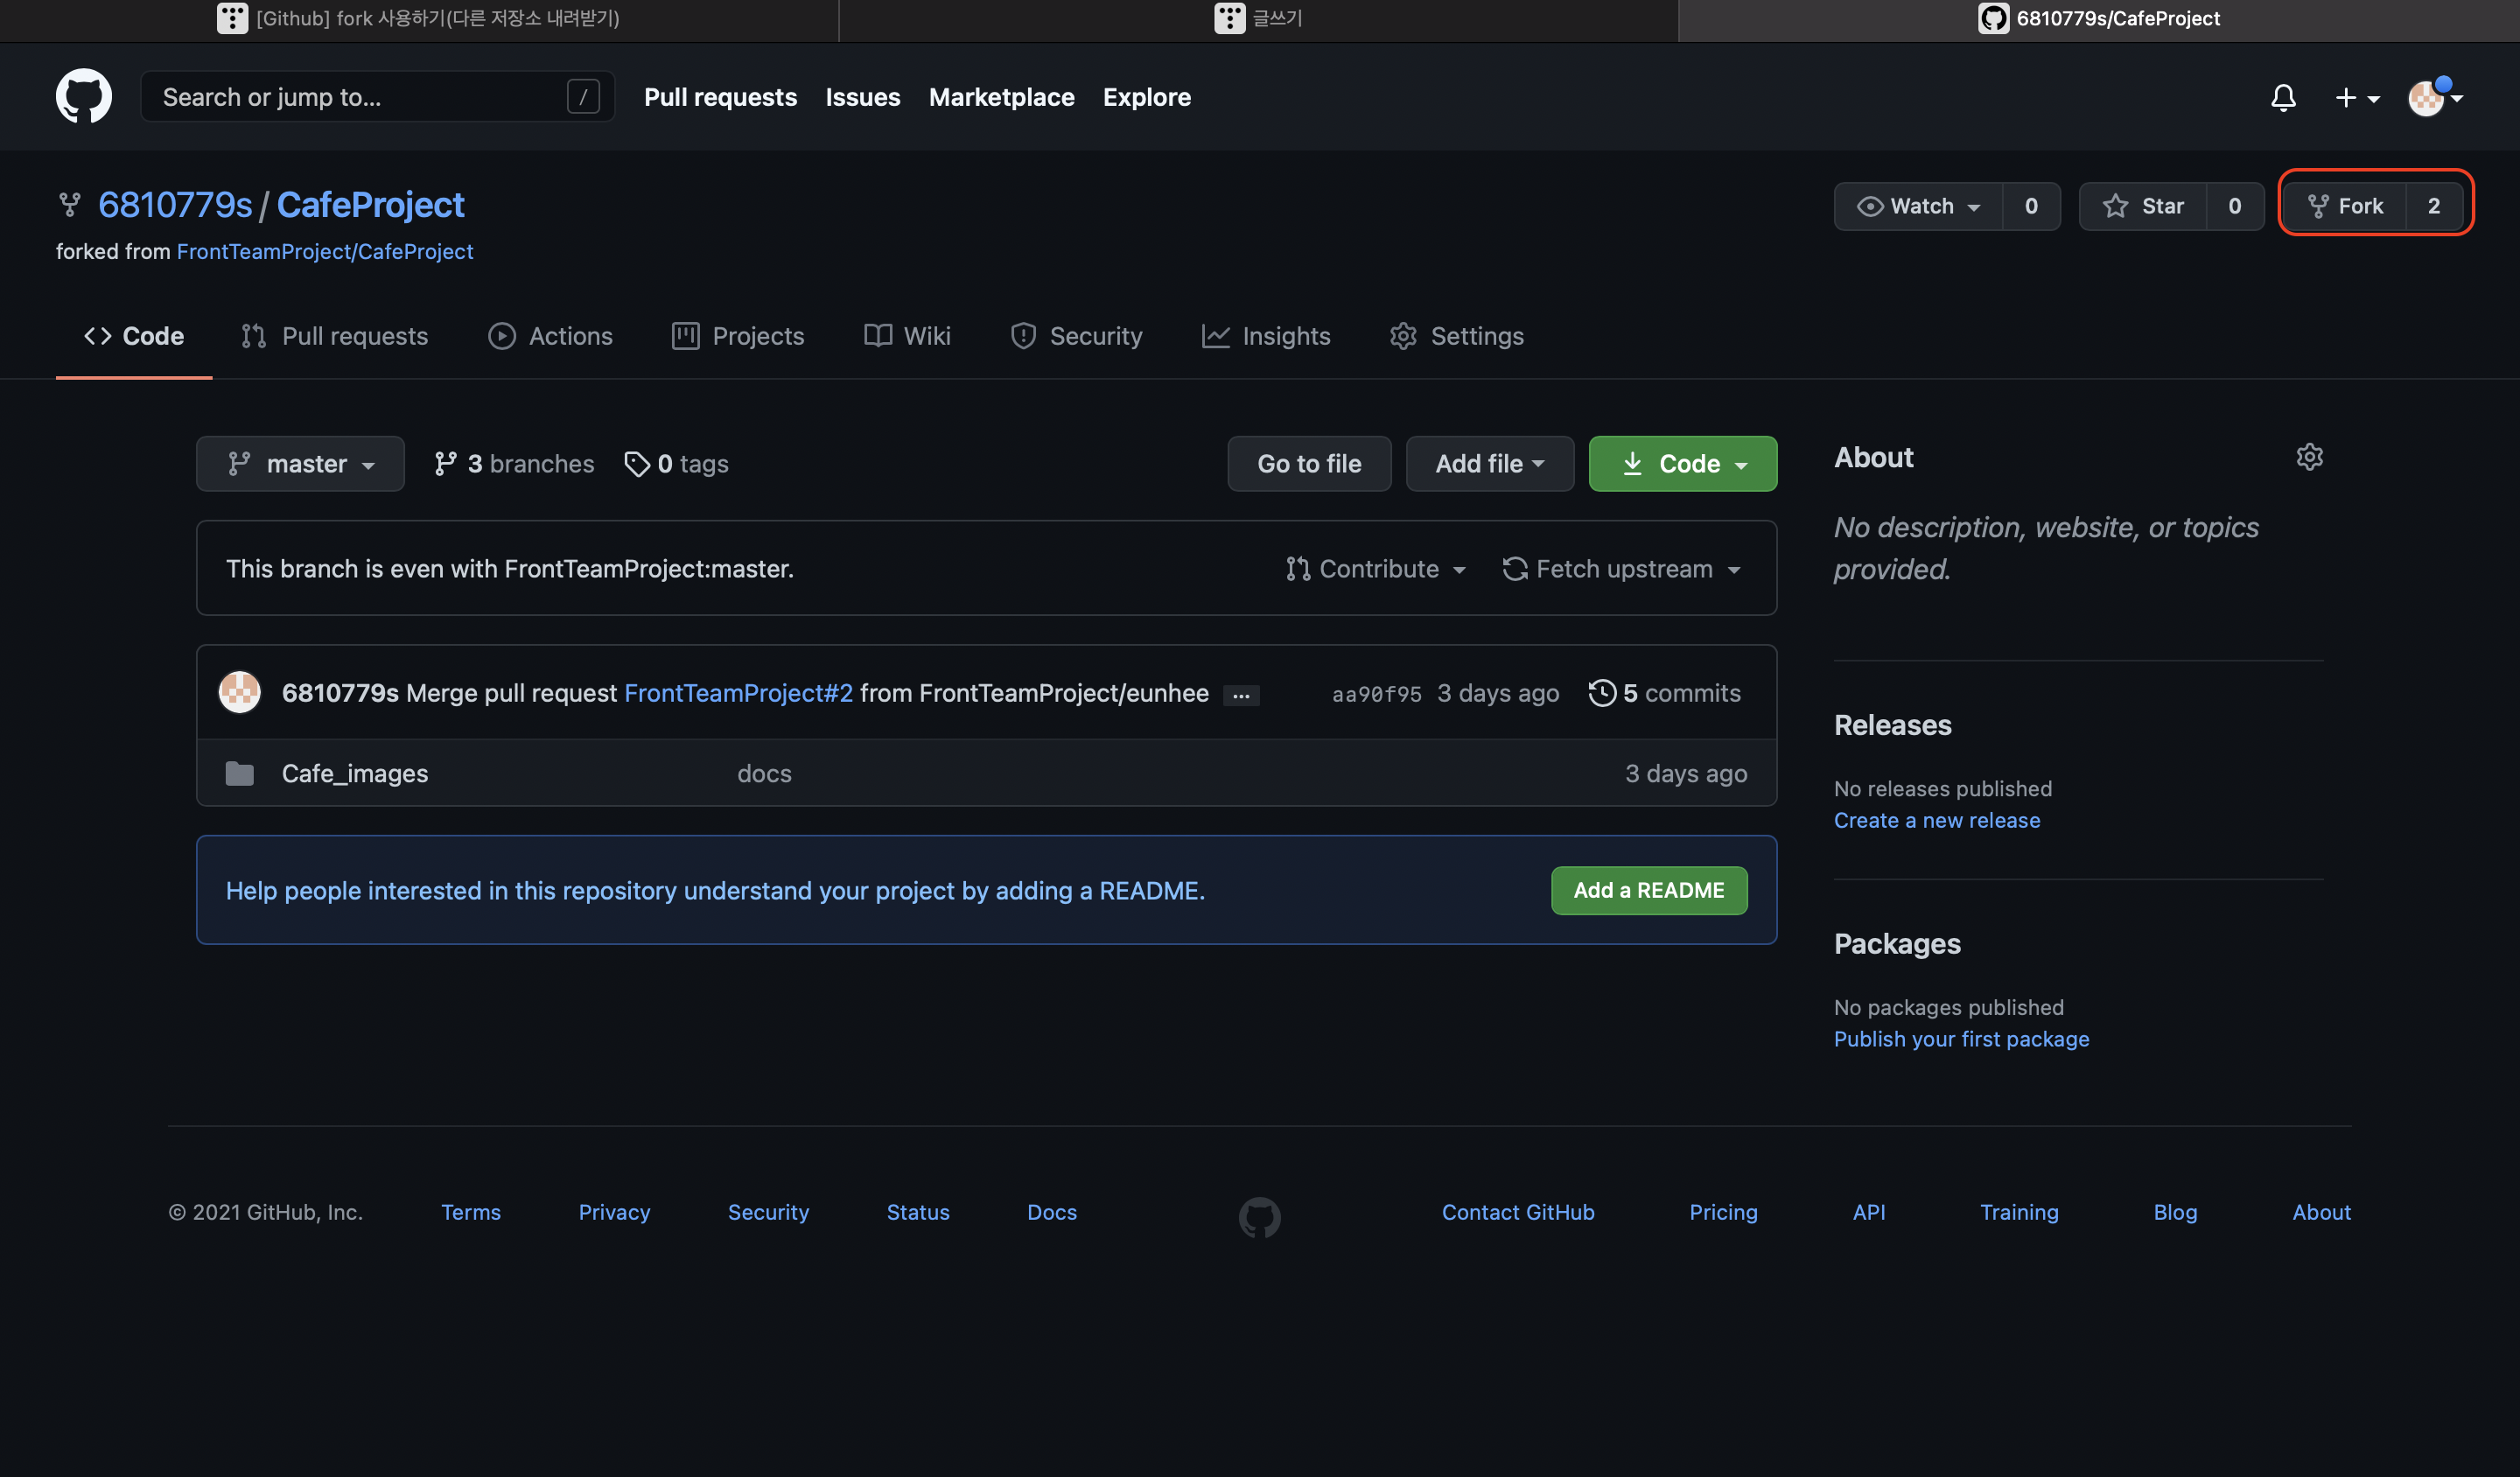Open the master branch dropdown
Viewport: 2520px width, 1477px height.
coord(300,464)
